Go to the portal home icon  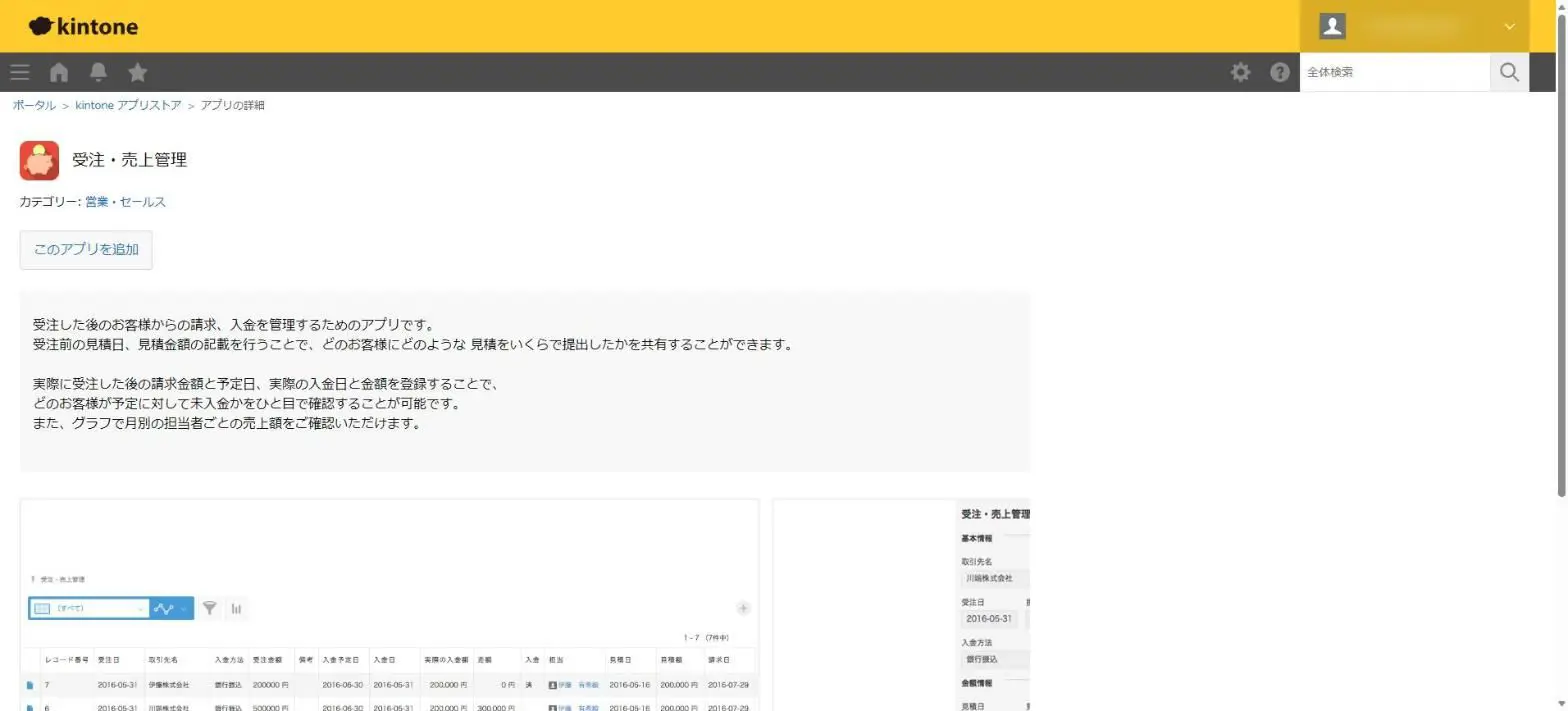coord(59,72)
